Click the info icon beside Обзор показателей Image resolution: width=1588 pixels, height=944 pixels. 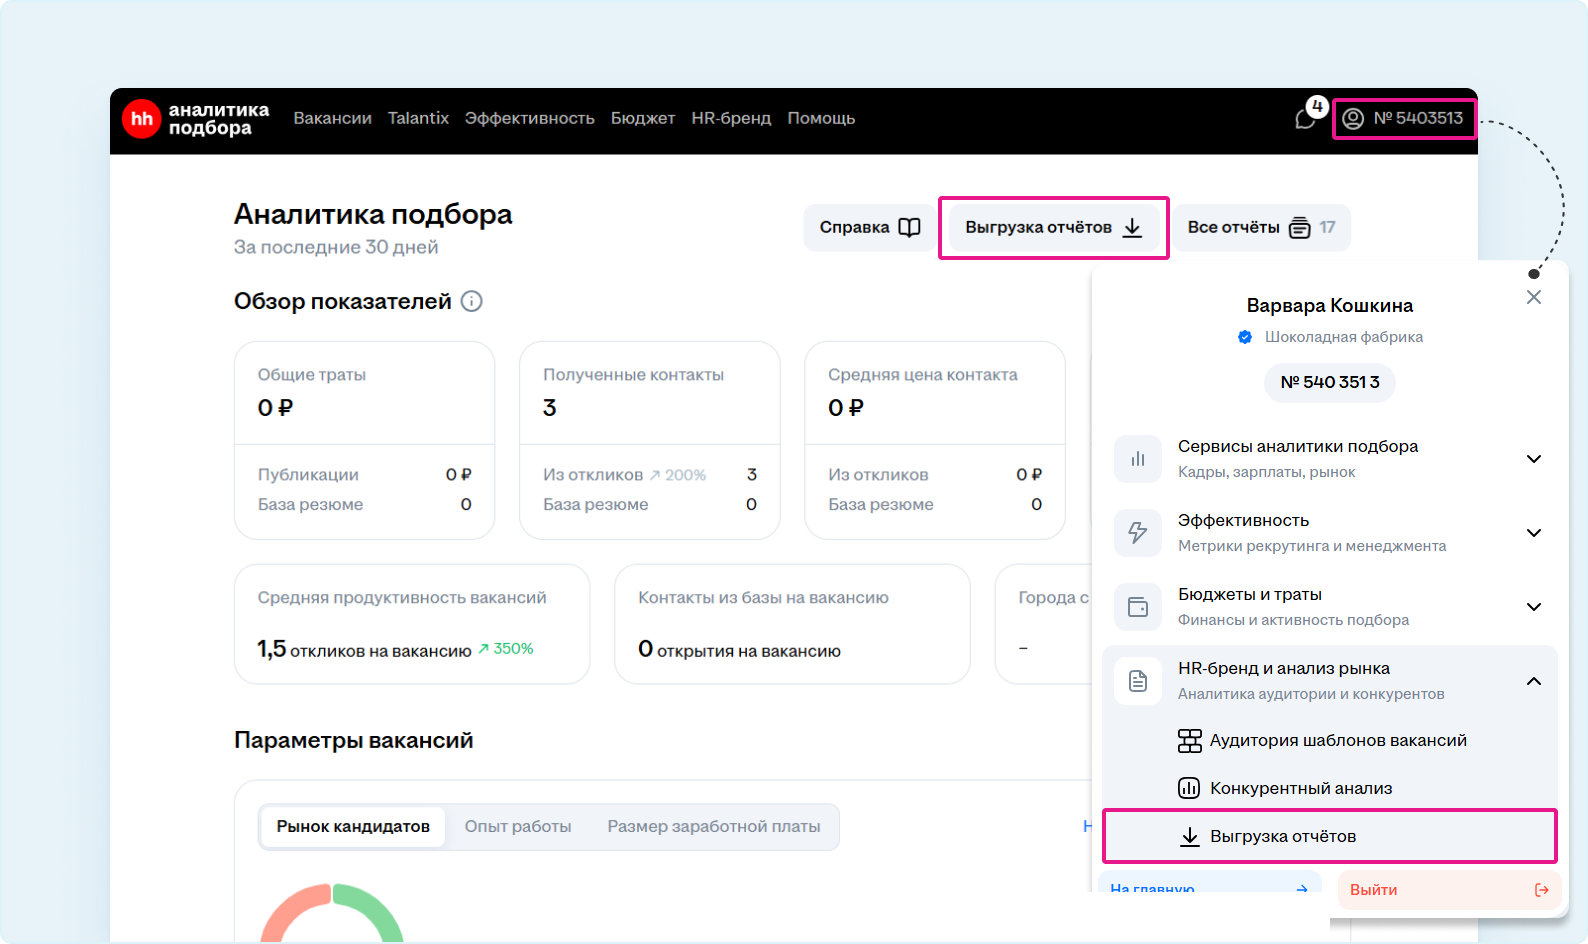pos(472,301)
